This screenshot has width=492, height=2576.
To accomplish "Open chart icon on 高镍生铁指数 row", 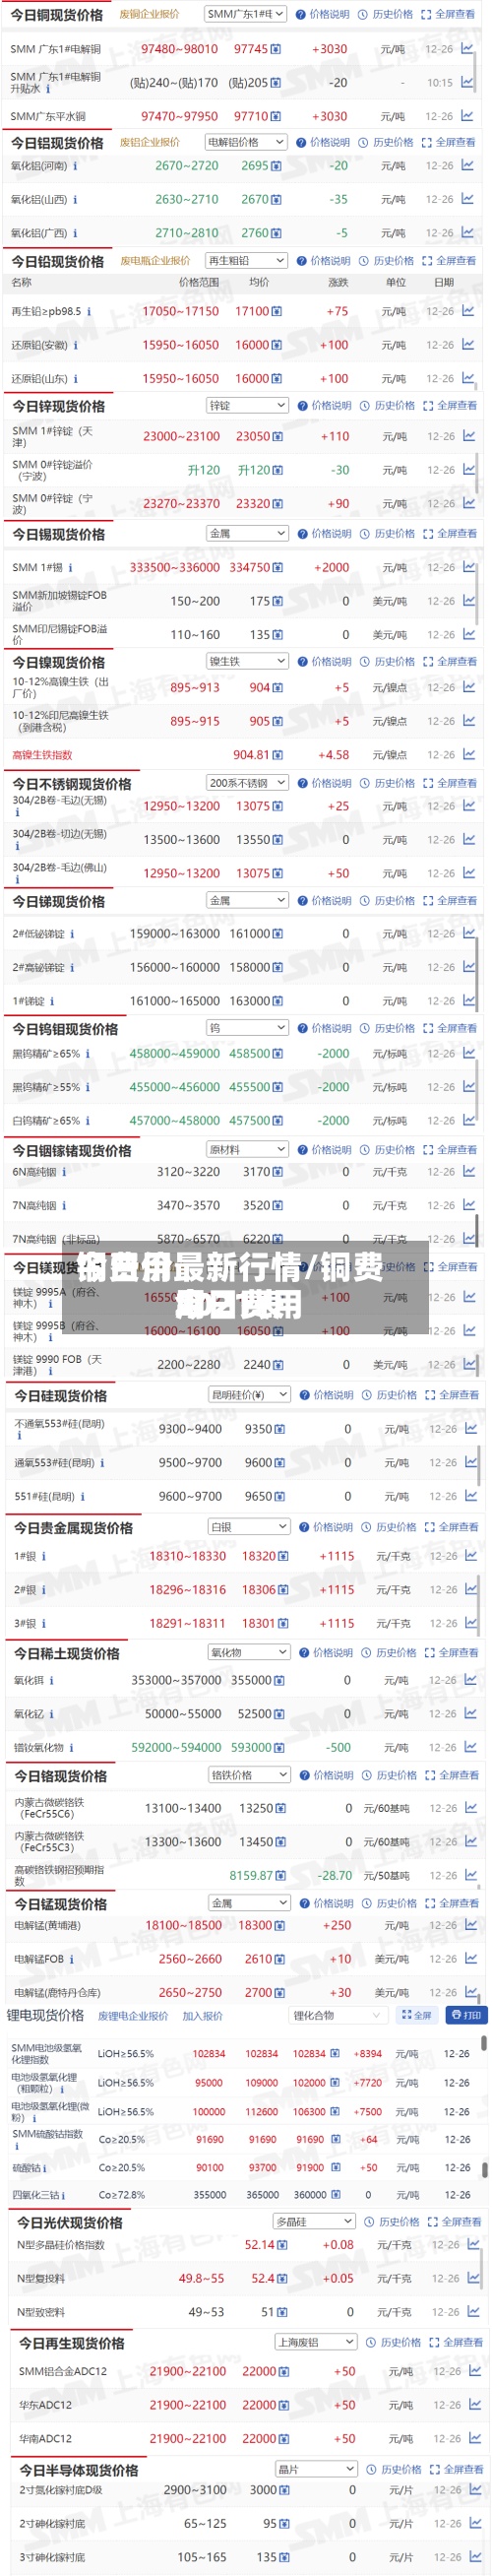I will tap(468, 755).
